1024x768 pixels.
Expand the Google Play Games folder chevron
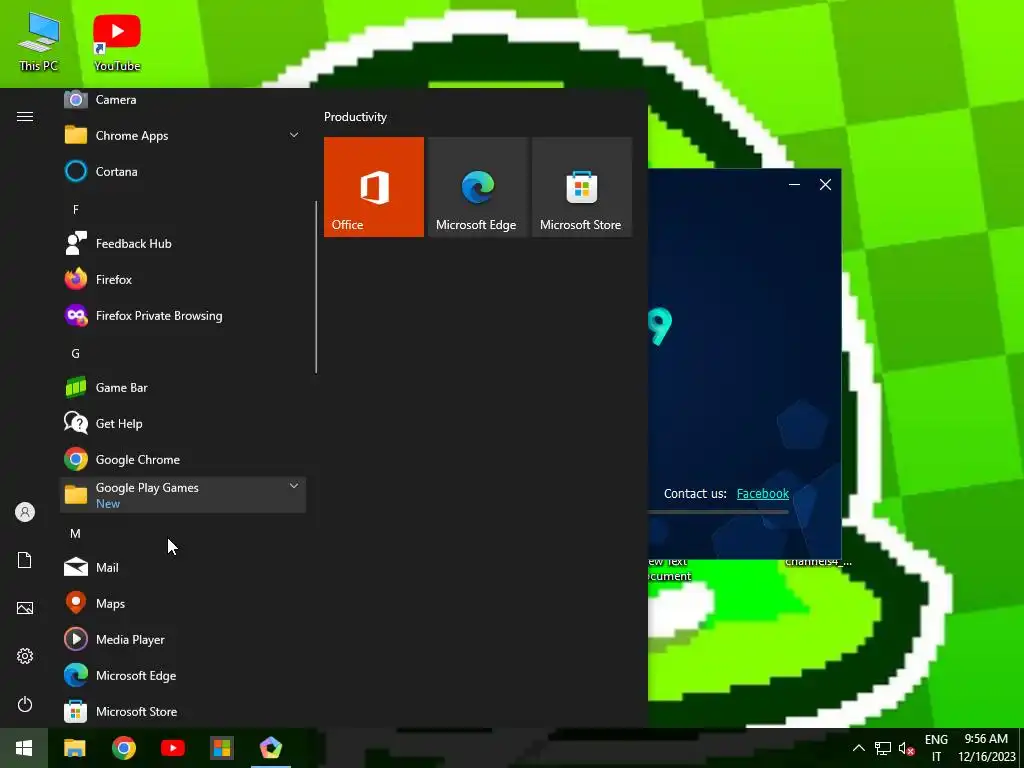[294, 487]
